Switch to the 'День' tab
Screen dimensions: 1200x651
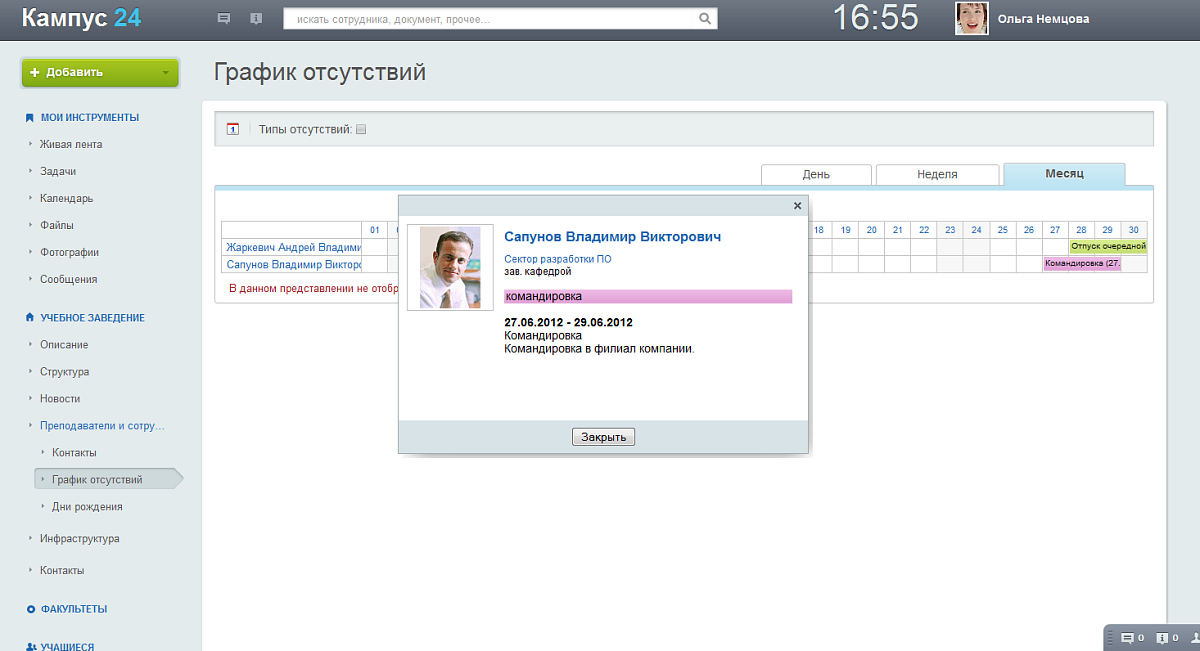coord(816,174)
